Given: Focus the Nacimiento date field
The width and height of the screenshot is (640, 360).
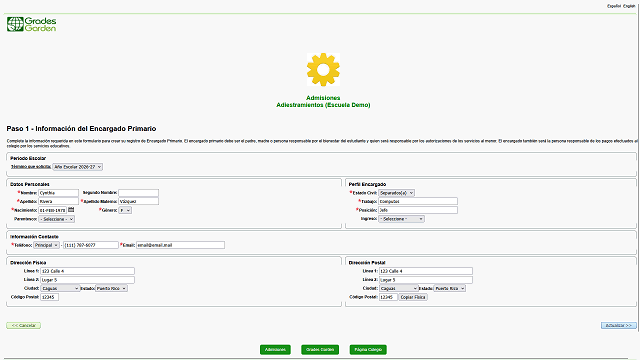Looking at the screenshot, I should 53,210.
